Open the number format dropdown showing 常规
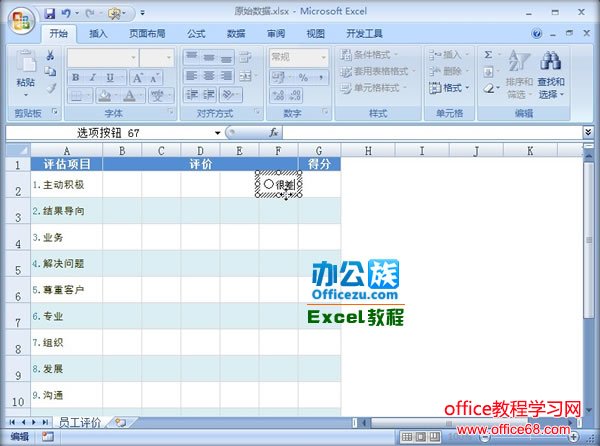This screenshot has width=600, height=446. point(323,57)
